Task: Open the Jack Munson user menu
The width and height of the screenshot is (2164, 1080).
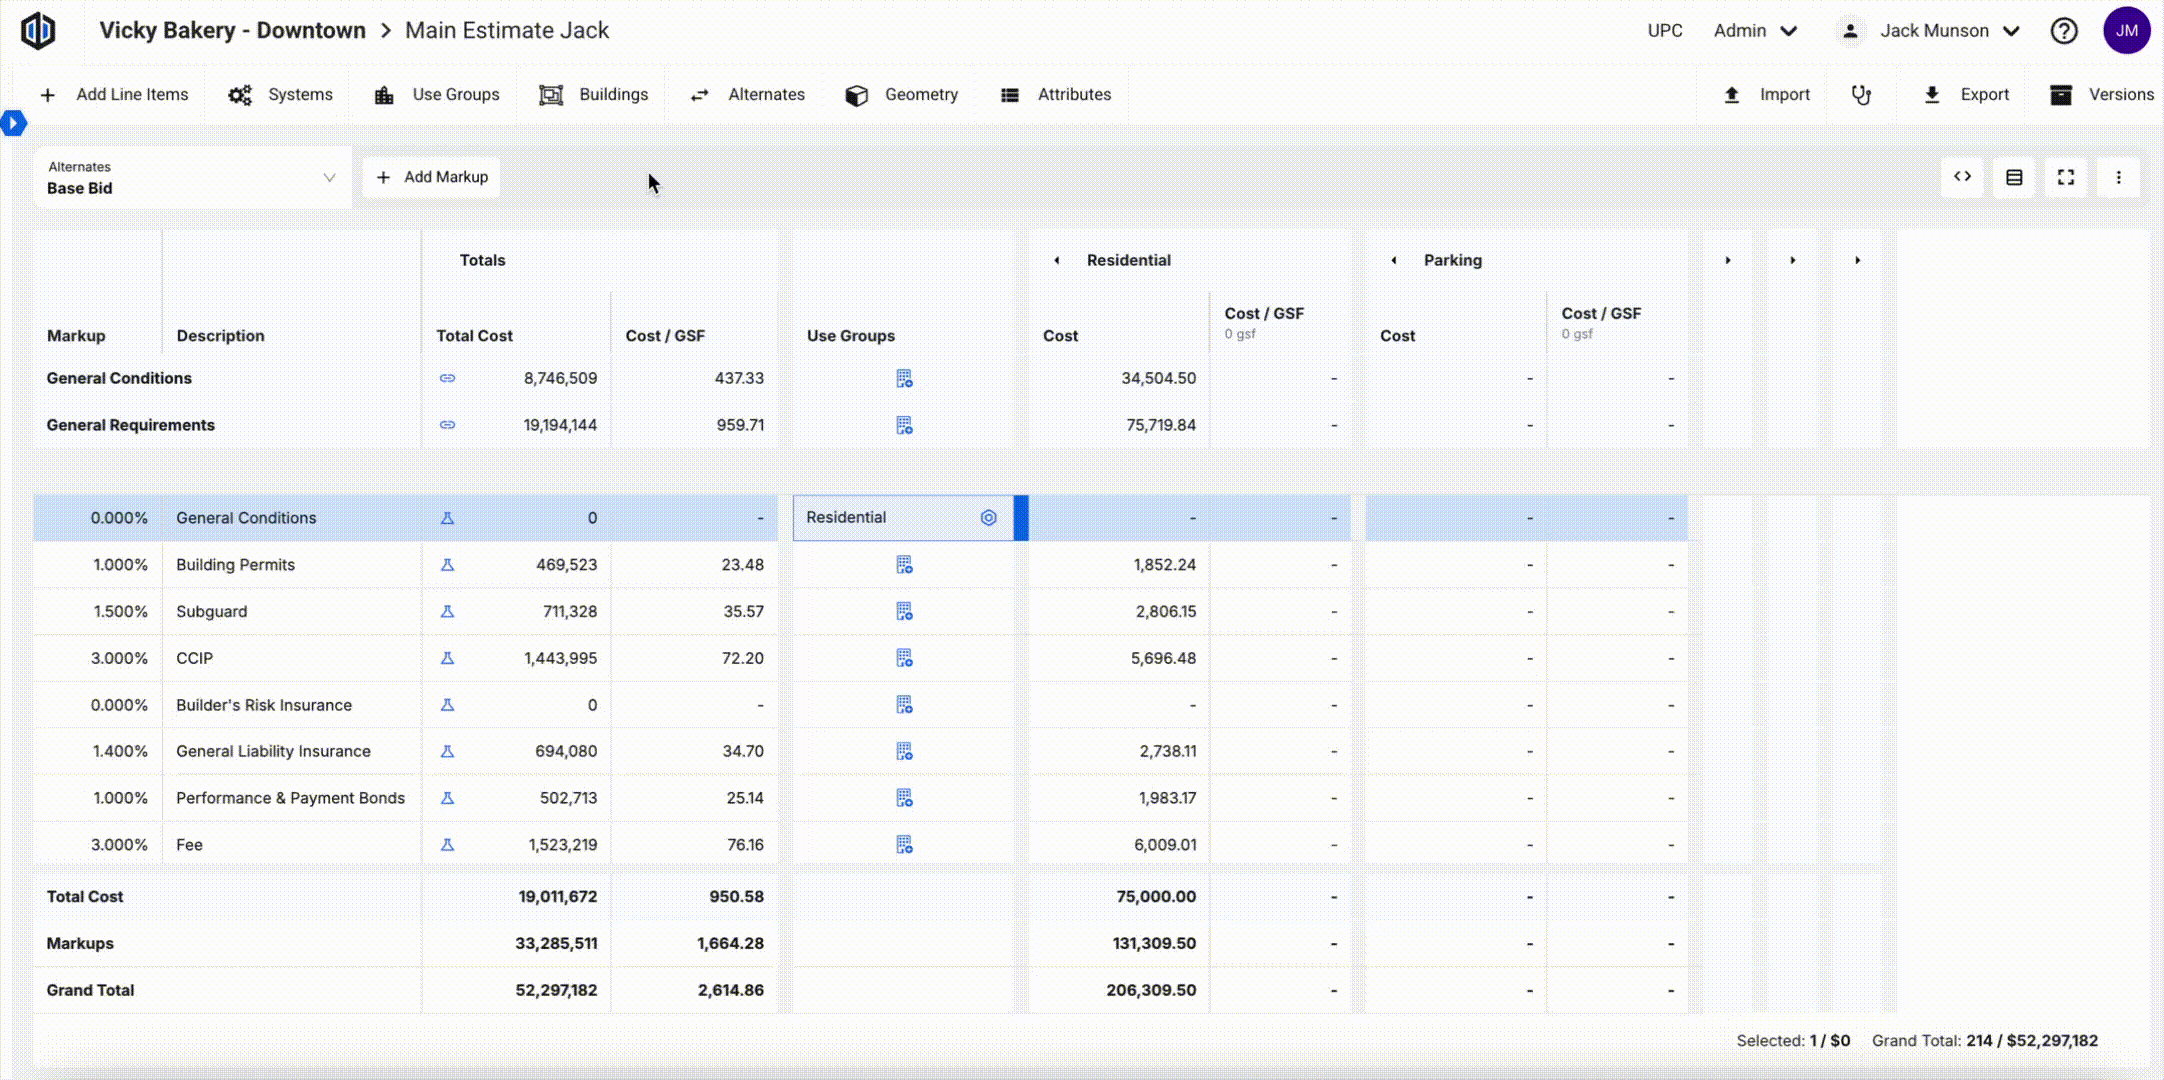Action: coord(1933,31)
